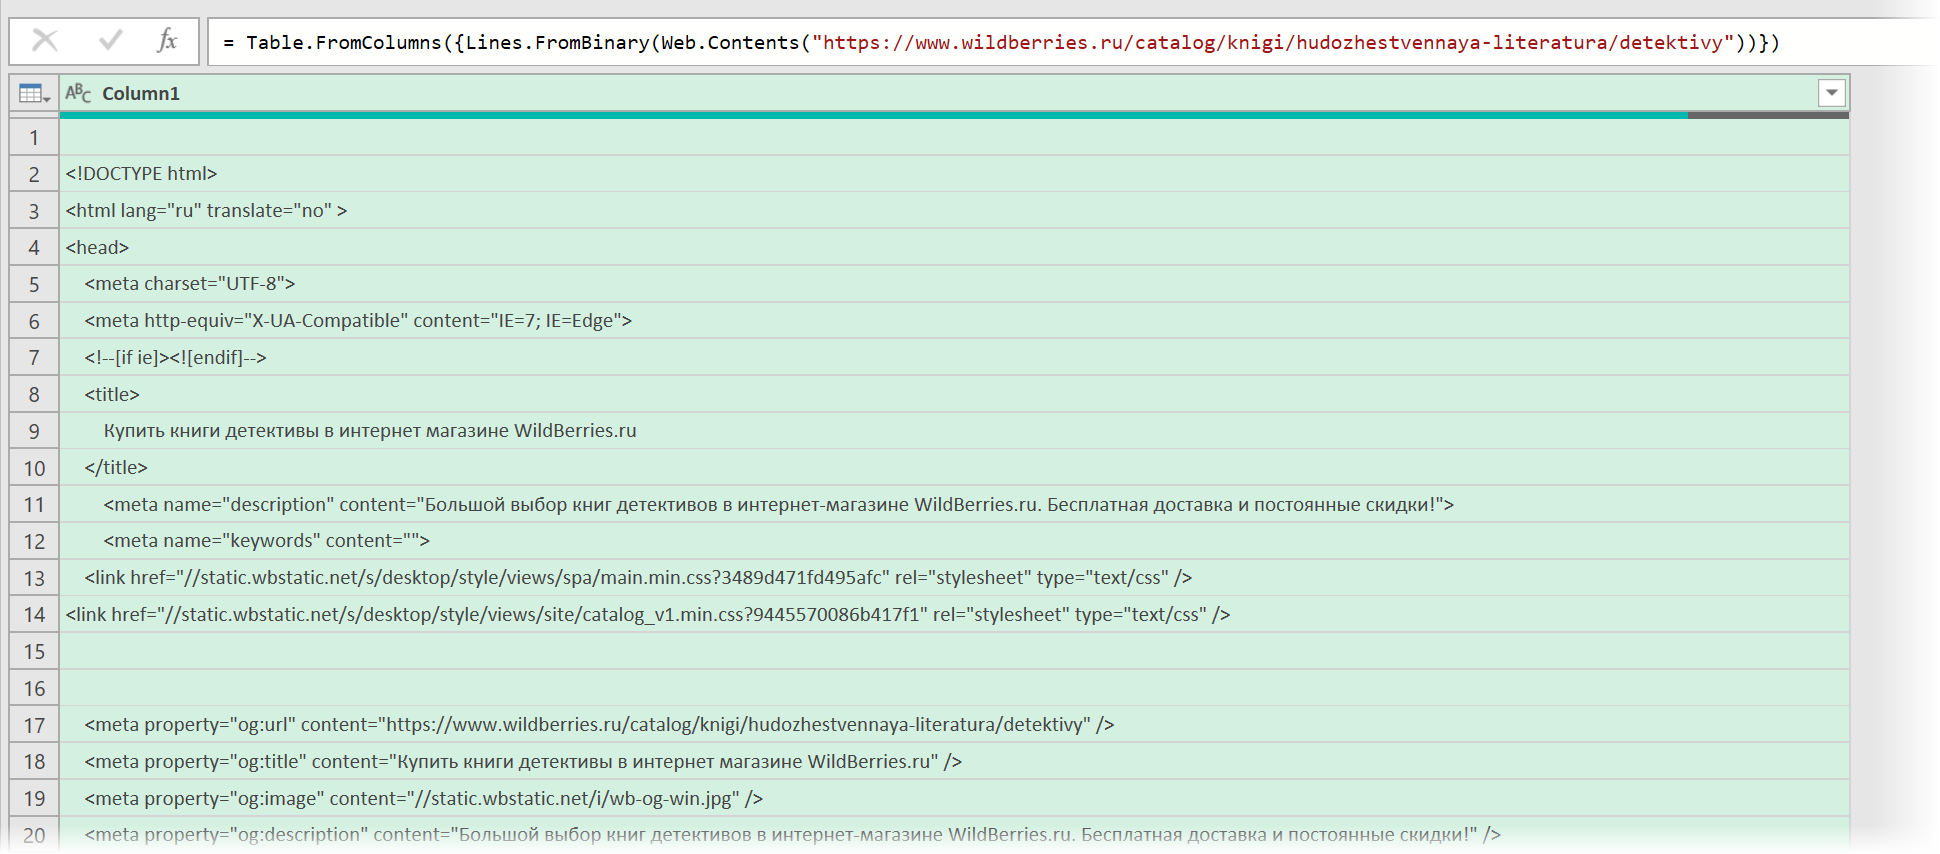Screen dimensions: 1940x854
Task: Select the <!--[if ie]> comment cell
Action: click(x=954, y=358)
